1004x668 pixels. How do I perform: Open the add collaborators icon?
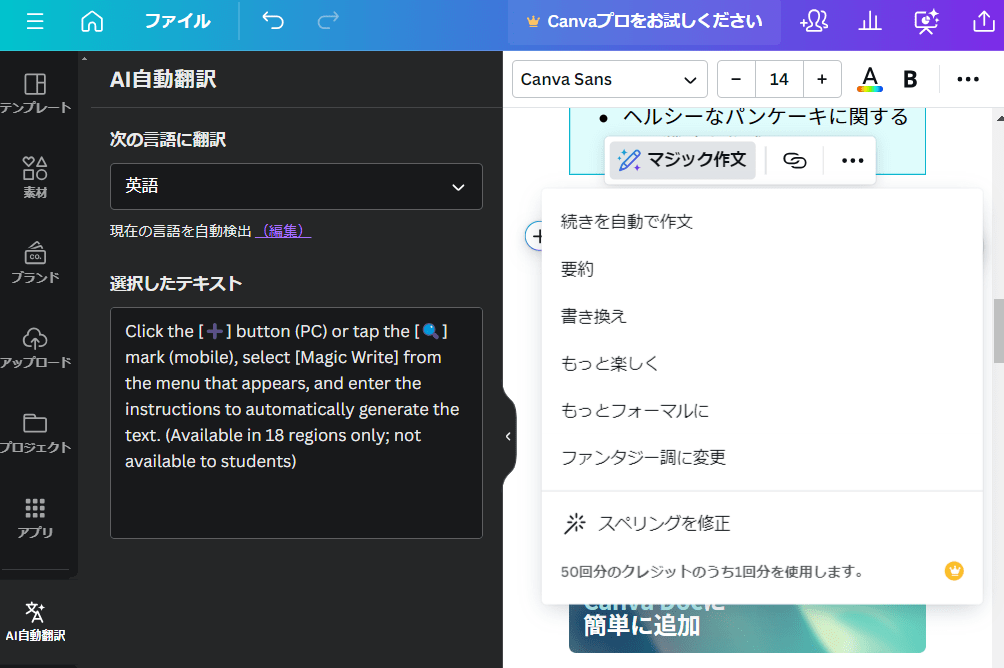click(814, 21)
